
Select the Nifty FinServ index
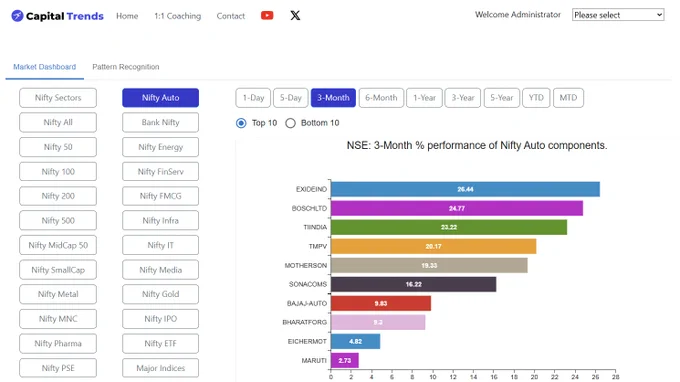pyautogui.click(x=160, y=171)
